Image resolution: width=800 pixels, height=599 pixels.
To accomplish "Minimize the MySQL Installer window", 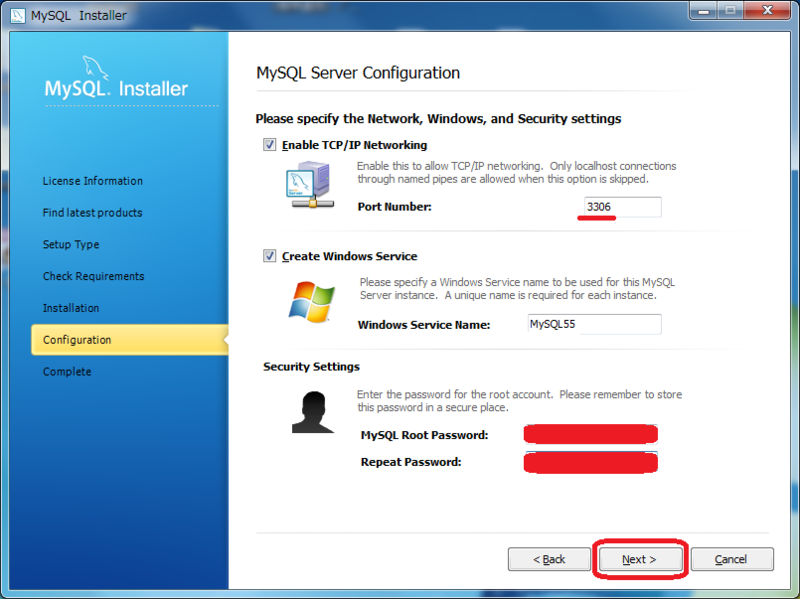I will pyautogui.click(x=704, y=11).
